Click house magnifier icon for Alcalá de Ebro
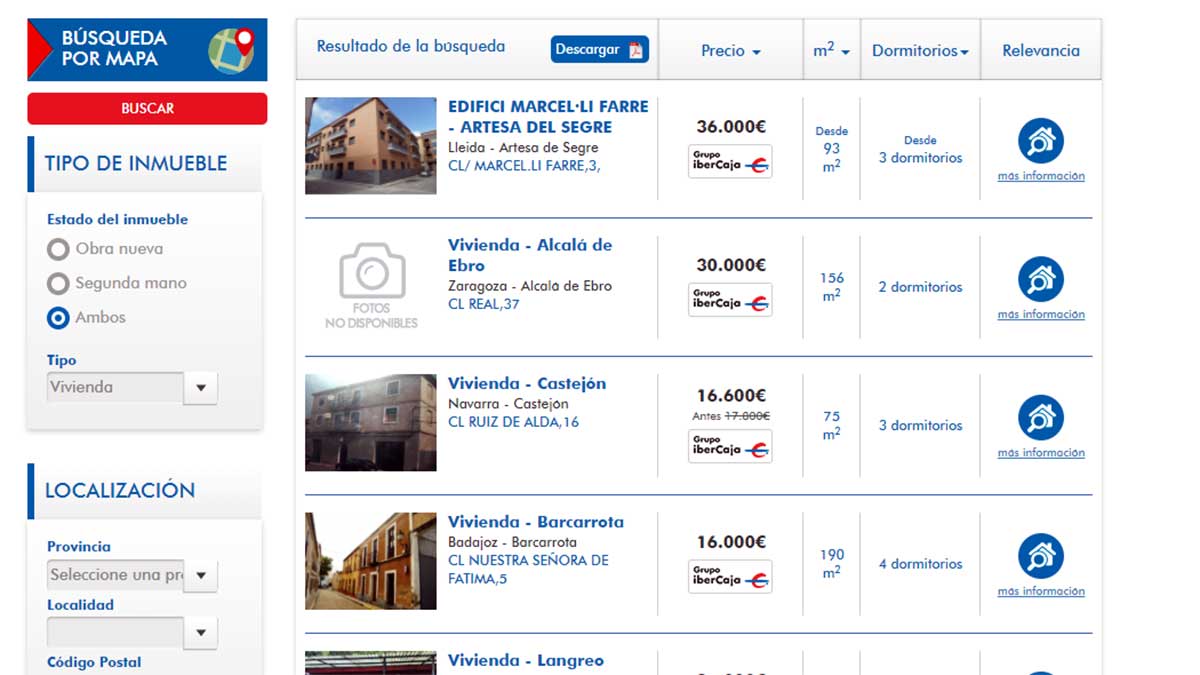 point(1040,280)
